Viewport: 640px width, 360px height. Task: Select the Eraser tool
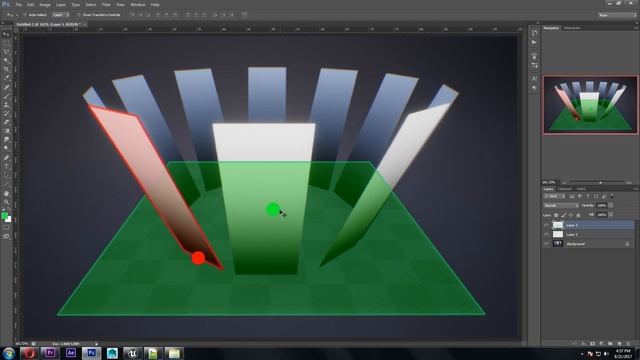click(x=6, y=122)
